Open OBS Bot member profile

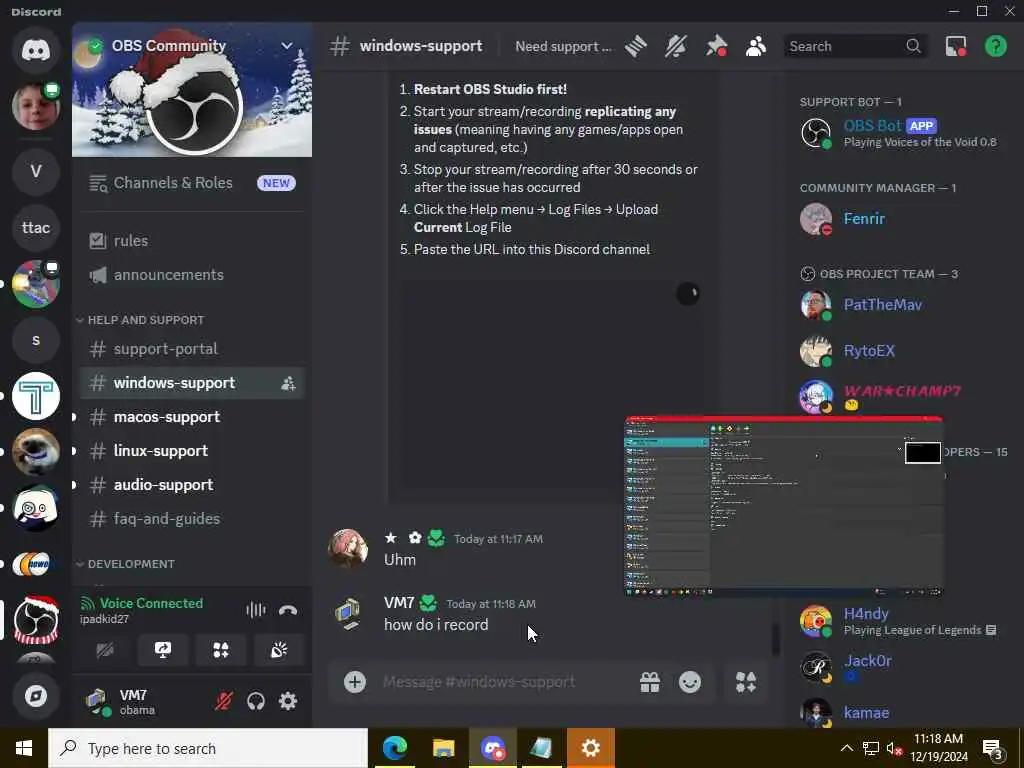(x=901, y=133)
